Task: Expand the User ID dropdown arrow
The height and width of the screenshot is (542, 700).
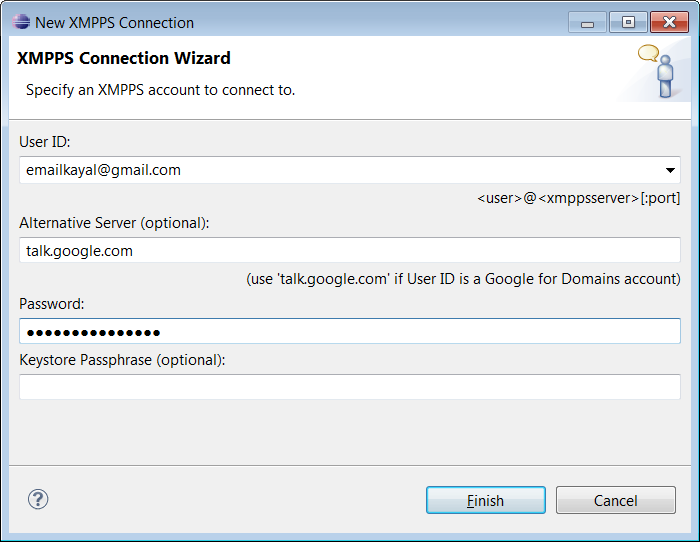Action: (670, 170)
